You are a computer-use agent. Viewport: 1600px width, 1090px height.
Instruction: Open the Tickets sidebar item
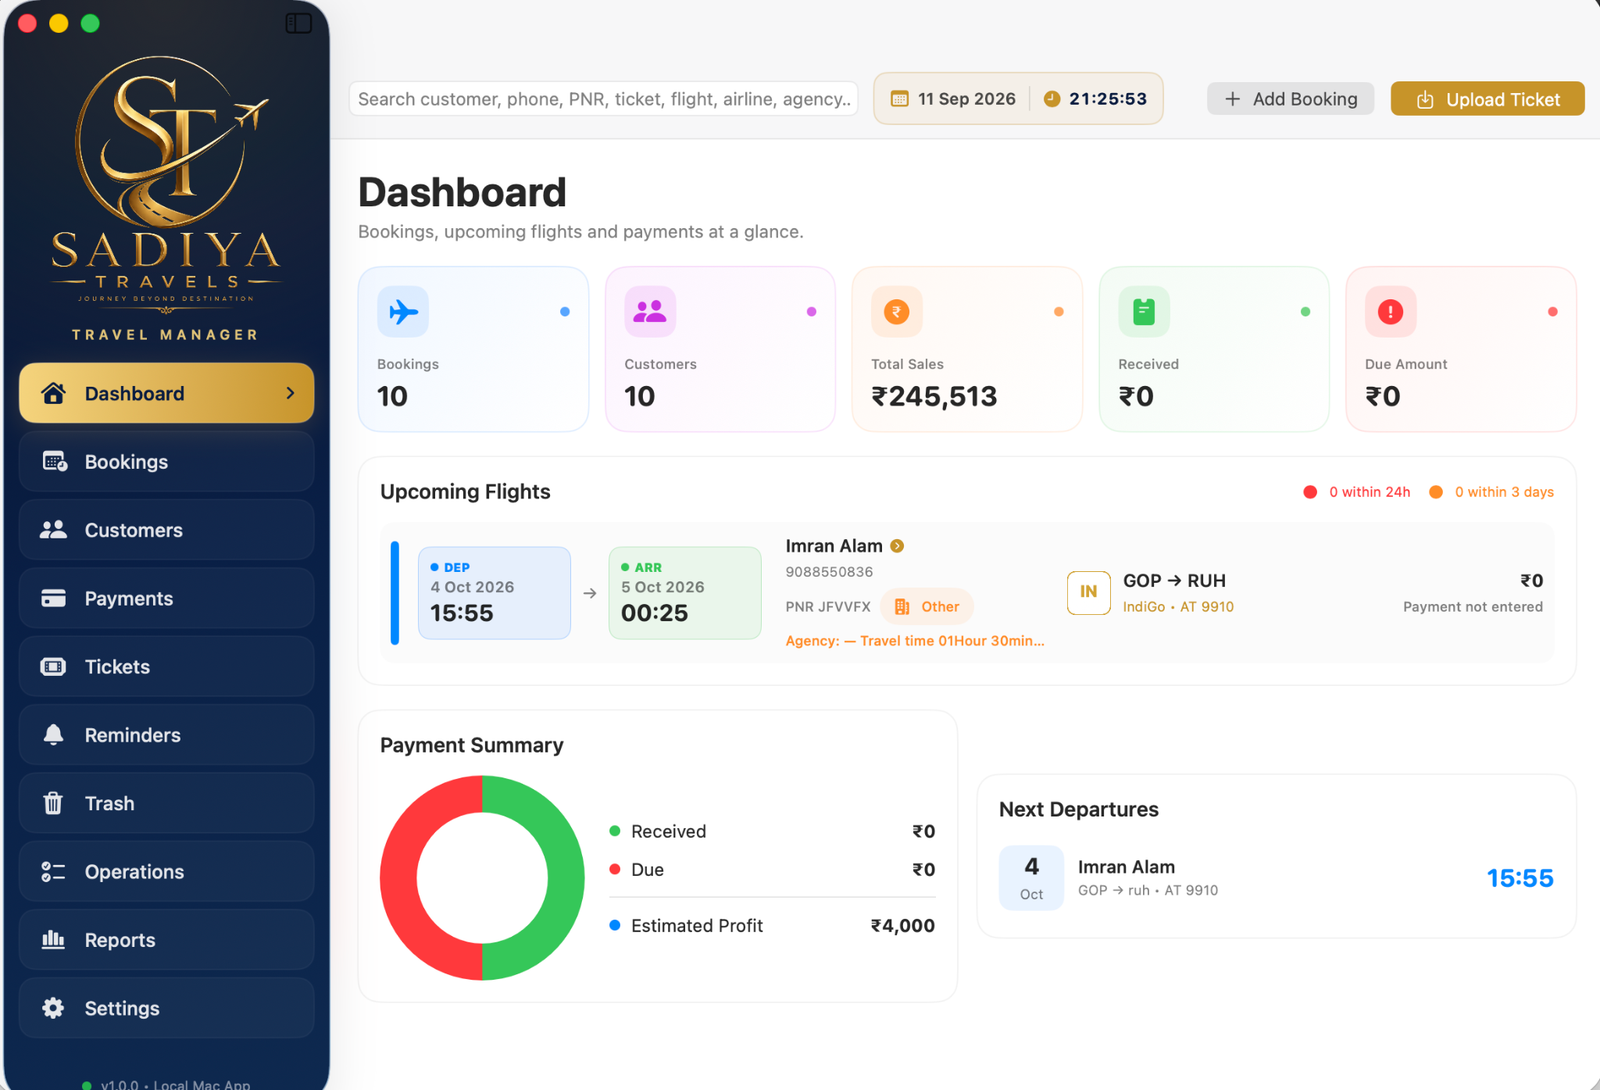click(x=166, y=666)
